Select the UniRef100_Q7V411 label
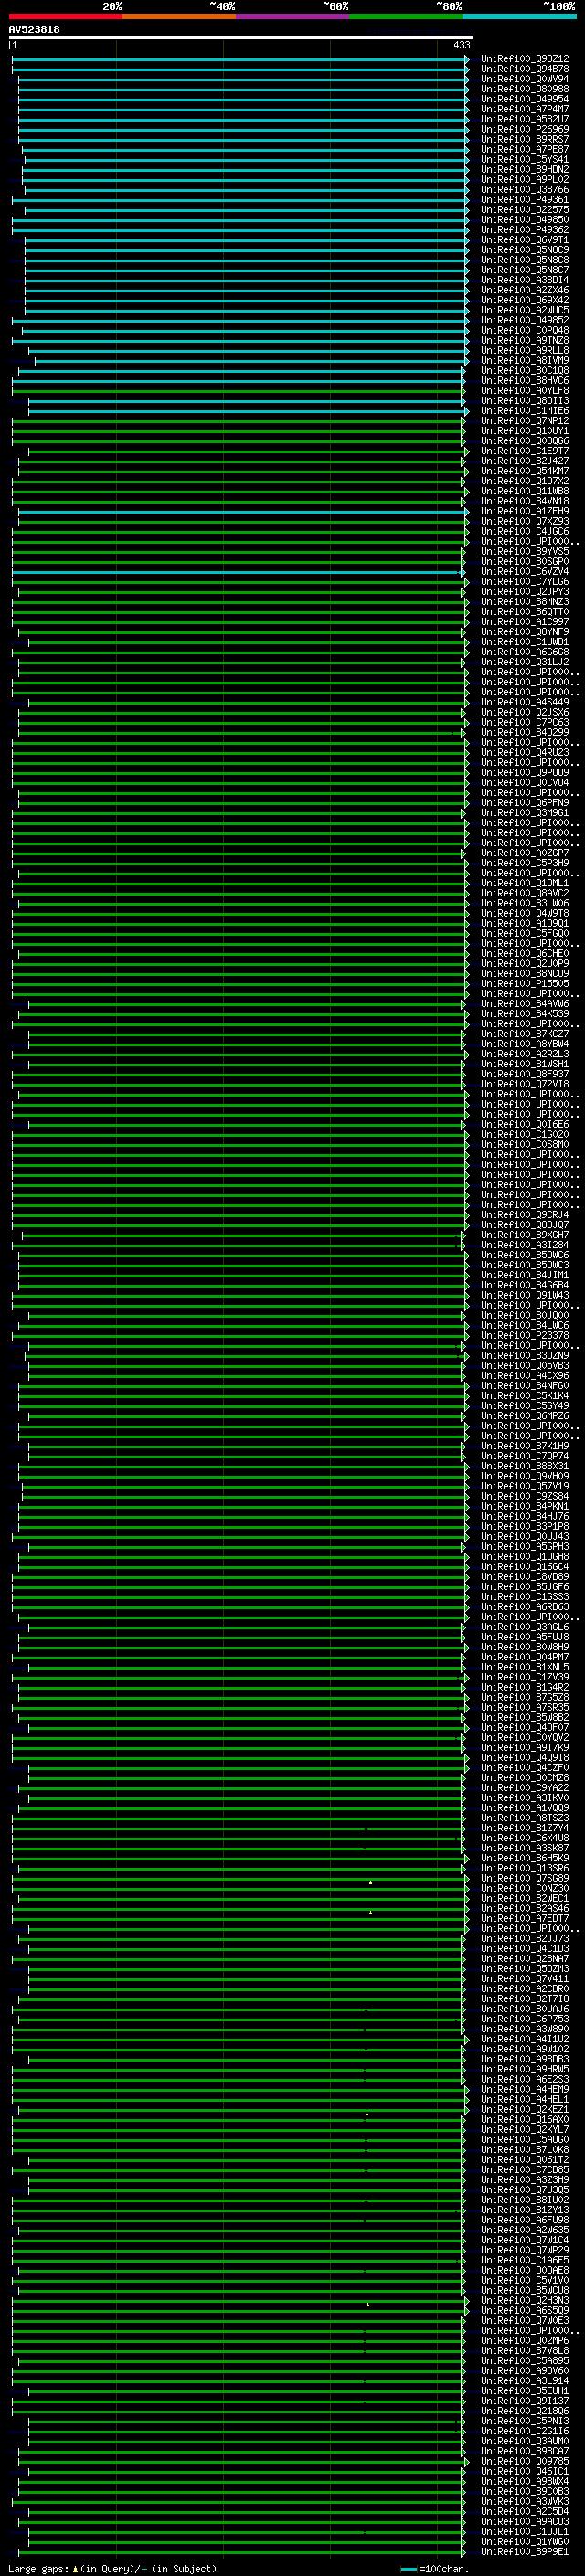Image resolution: width=585 pixels, height=2576 pixels. tap(525, 1978)
